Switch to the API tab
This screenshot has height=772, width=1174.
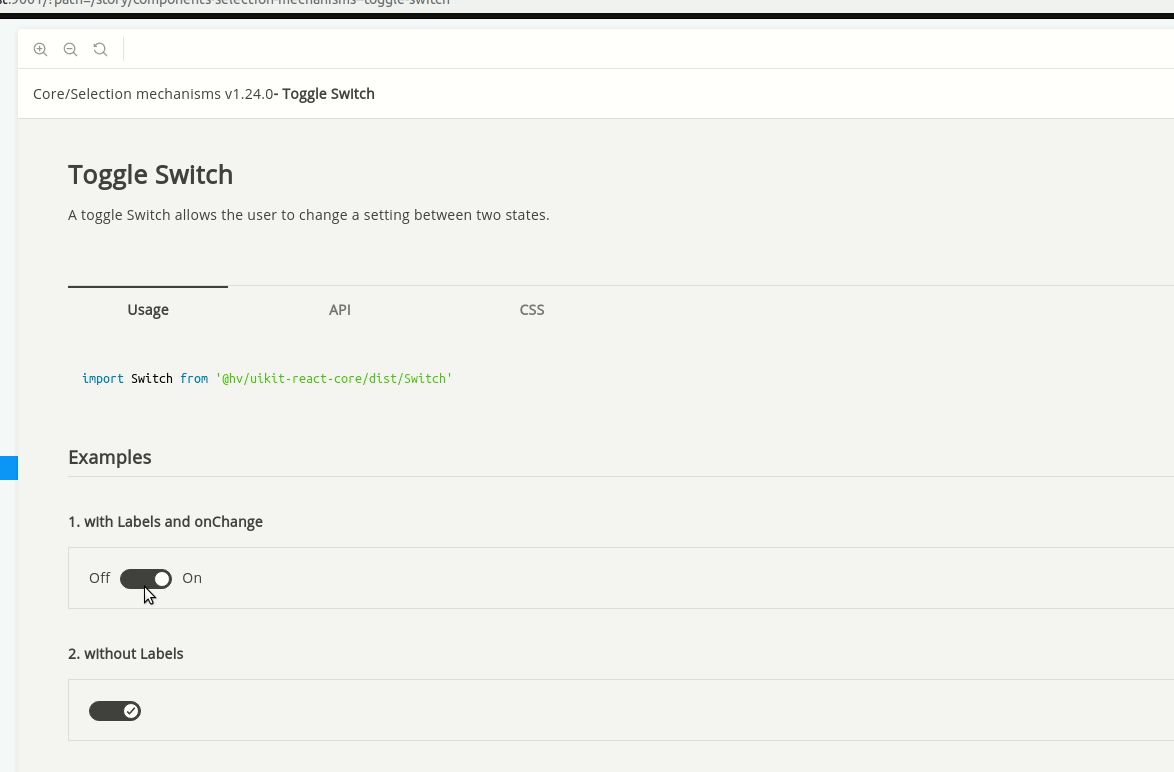tap(339, 310)
